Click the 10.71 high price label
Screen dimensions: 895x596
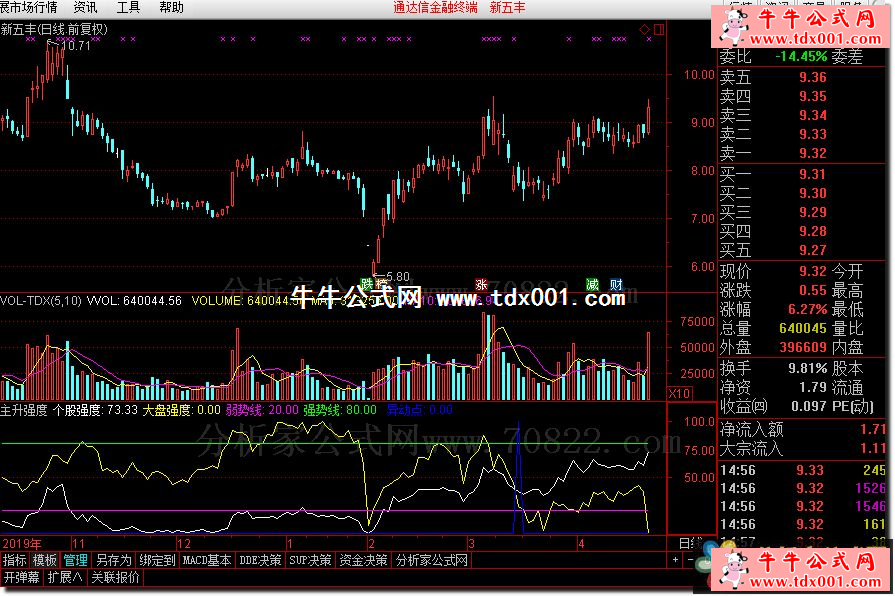coord(75,46)
